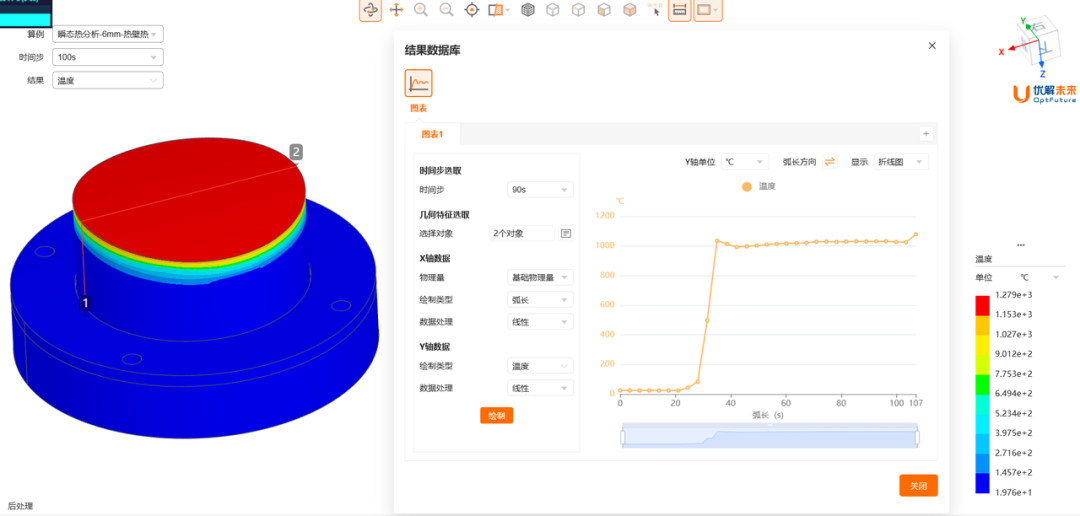Click the 2个对象 selection field

tap(521, 234)
